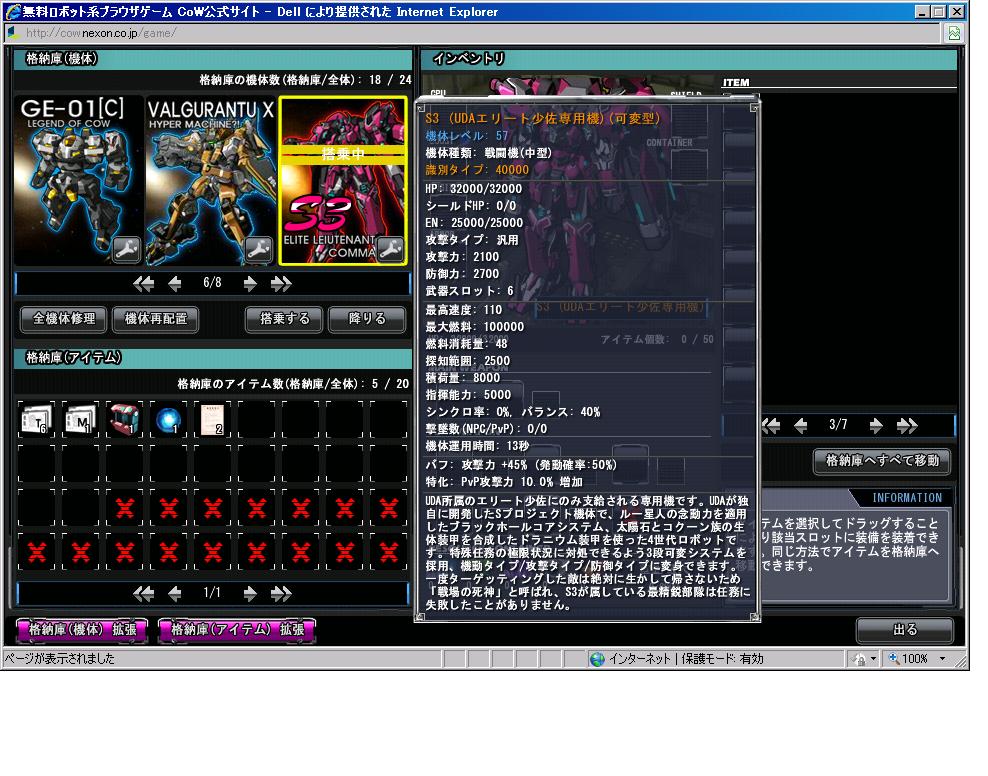The height and width of the screenshot is (776, 988).
Task: Go to previous mech hangar page
Action: click(x=175, y=284)
